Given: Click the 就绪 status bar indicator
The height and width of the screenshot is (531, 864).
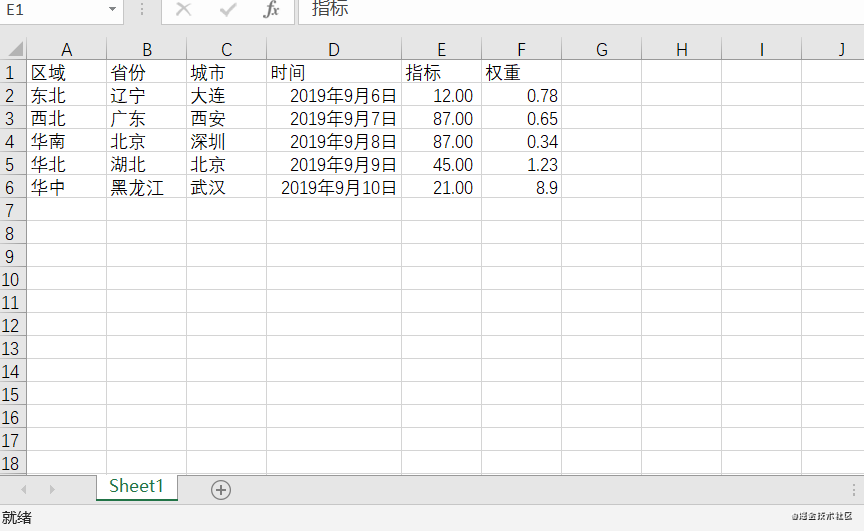Looking at the screenshot, I should (17, 518).
